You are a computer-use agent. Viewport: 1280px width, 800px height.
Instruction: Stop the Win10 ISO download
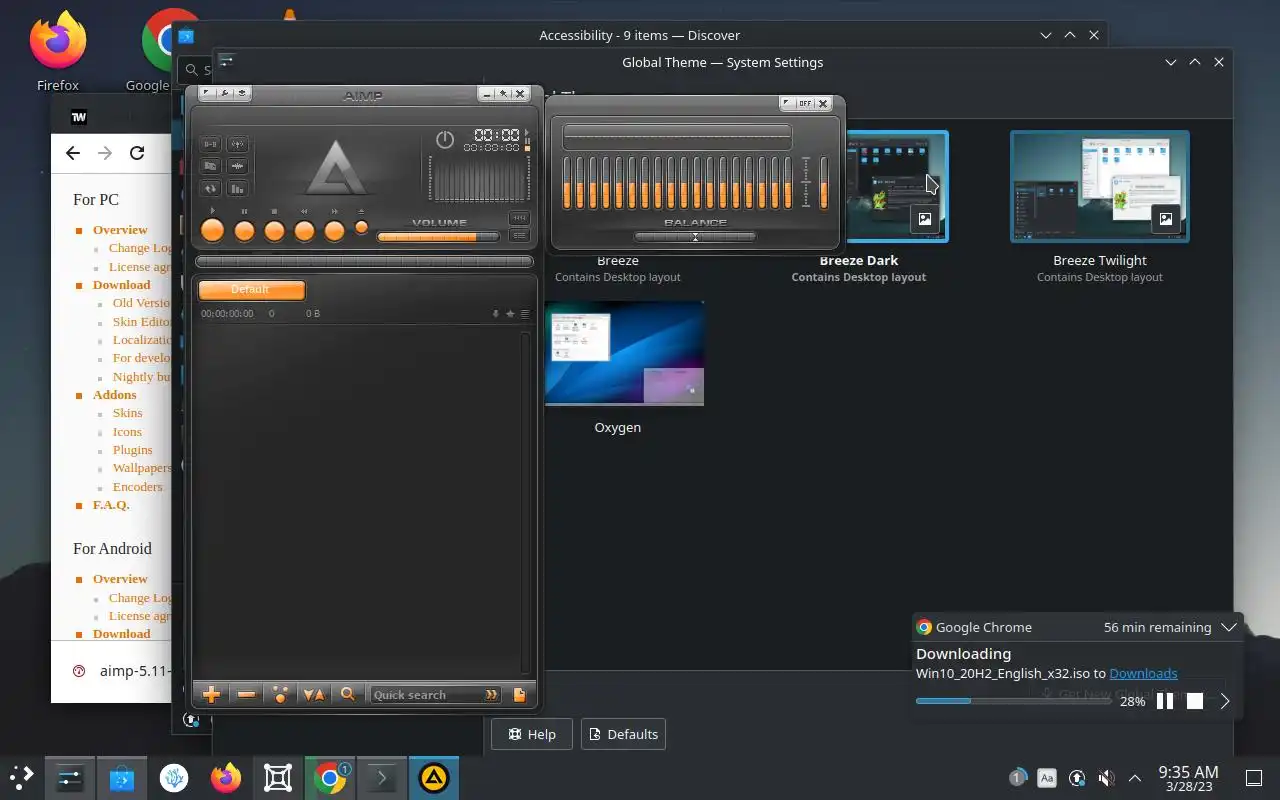pos(1194,701)
